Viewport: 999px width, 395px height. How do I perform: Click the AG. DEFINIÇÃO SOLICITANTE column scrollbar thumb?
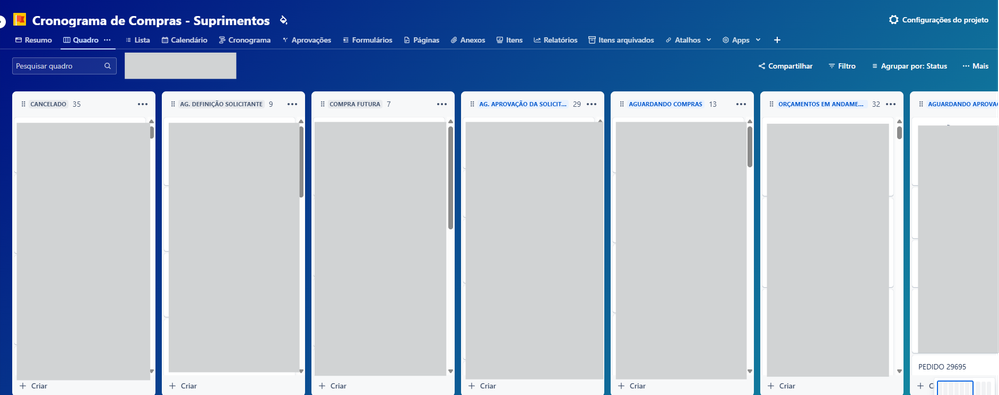pyautogui.click(x=301, y=162)
